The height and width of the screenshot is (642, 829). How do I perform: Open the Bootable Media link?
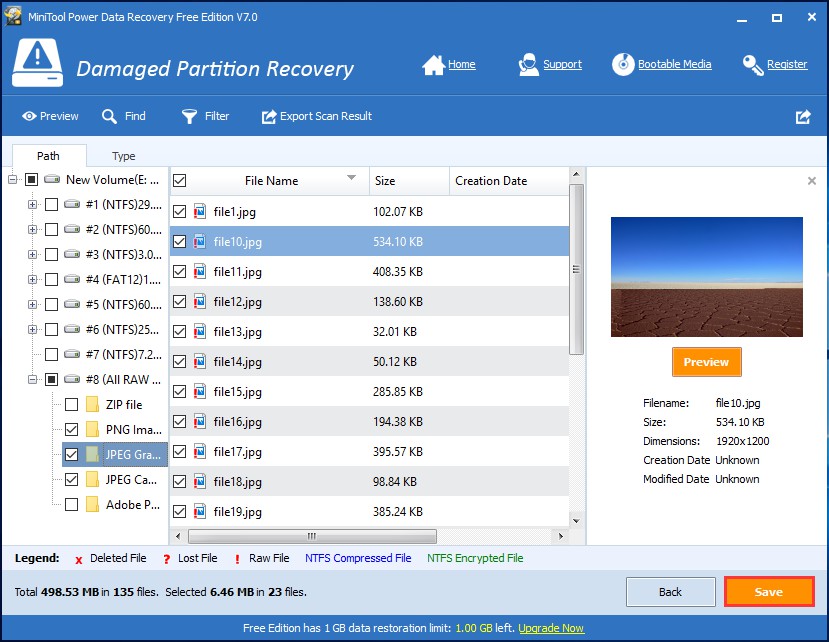coord(674,64)
